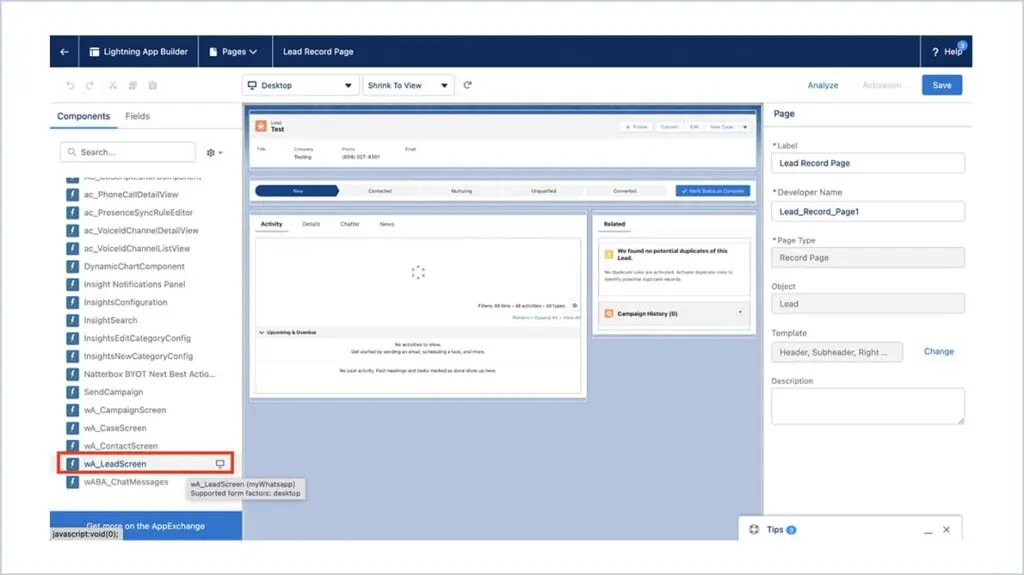
Task: Select wA_CampaignScreen component icon
Action: click(x=72, y=410)
